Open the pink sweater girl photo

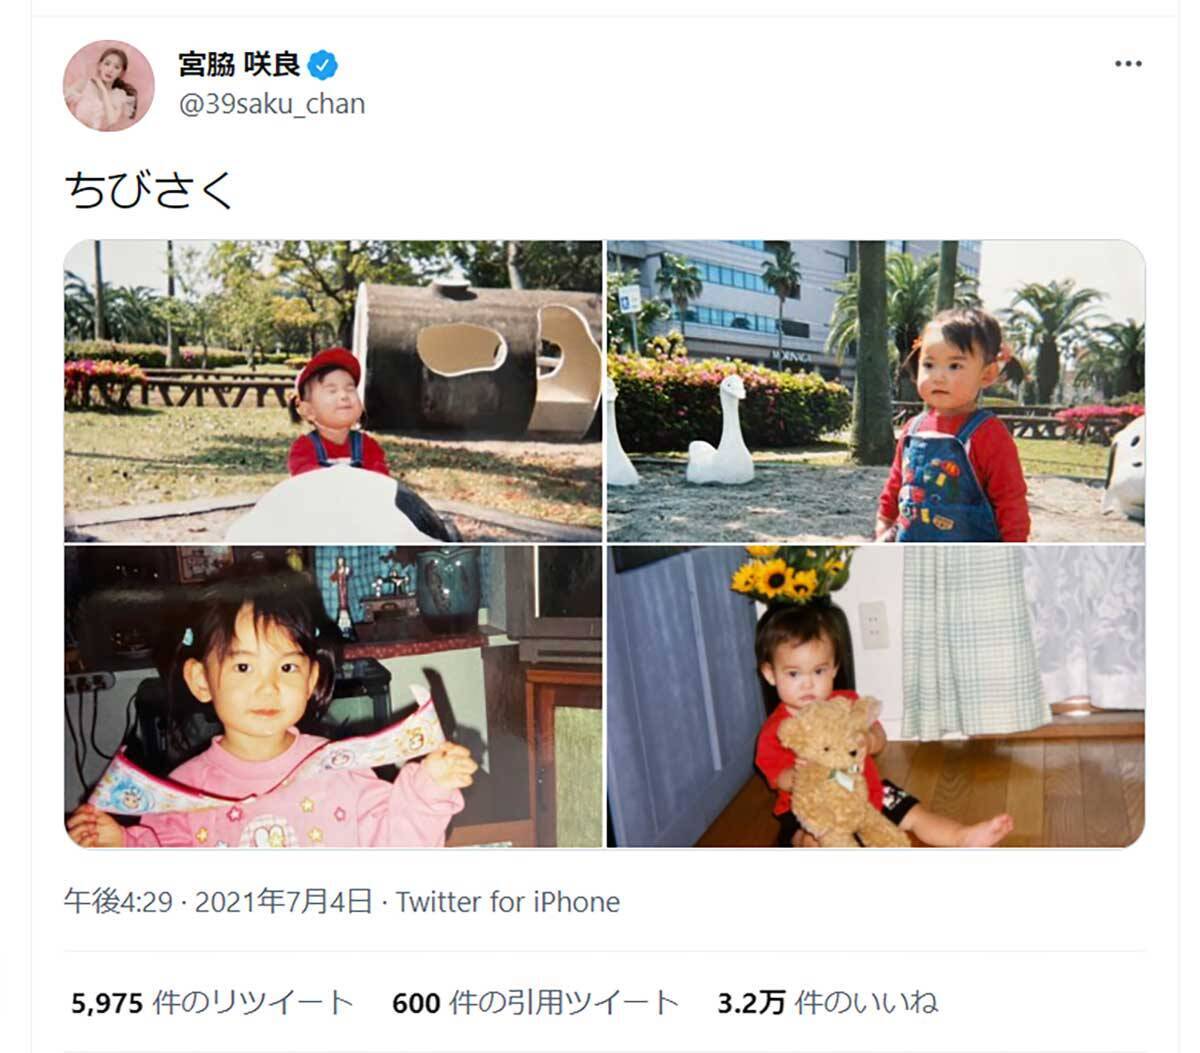(x=333, y=696)
